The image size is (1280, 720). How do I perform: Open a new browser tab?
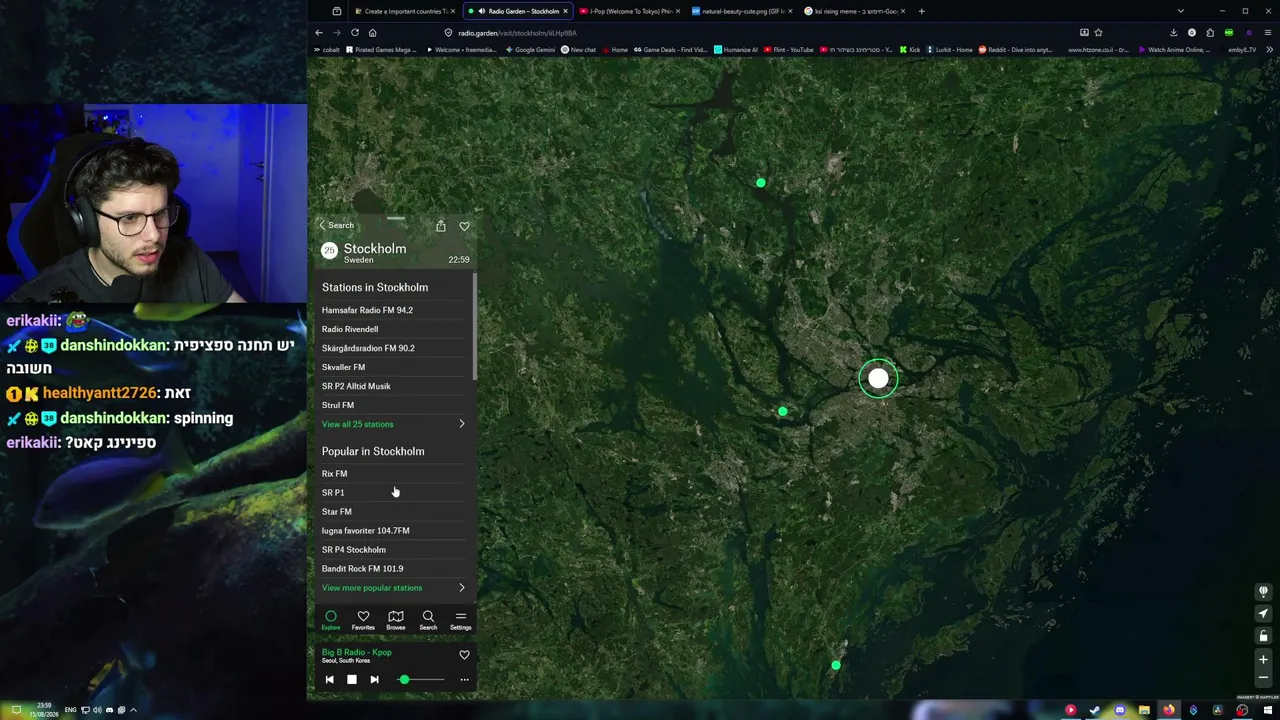(x=921, y=11)
